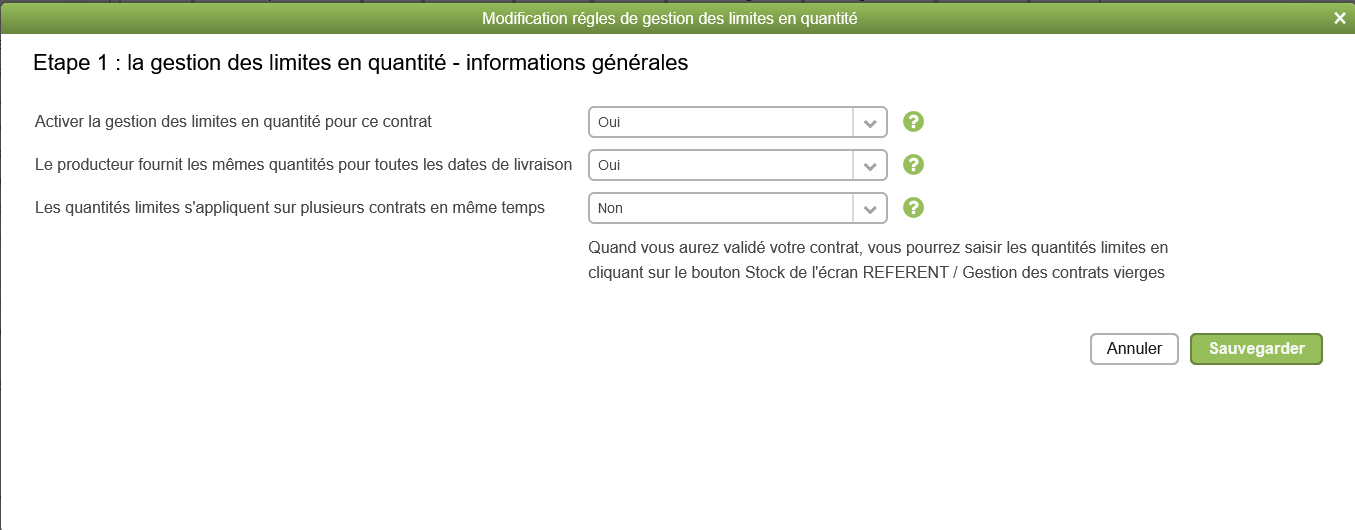
Task: Open arrow of 'mêmes quantités' producer dropdown
Action: click(x=870, y=166)
